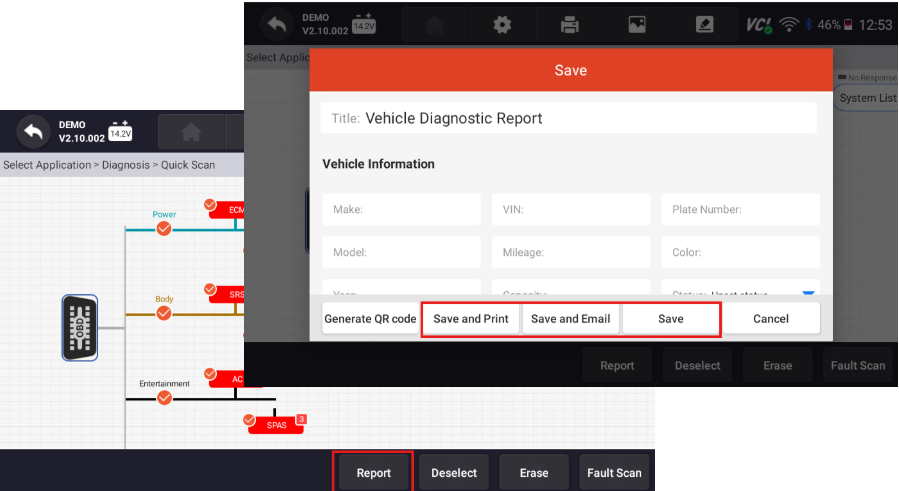Screen dimensions: 899x491
Task: Click the printer icon in toolbar
Action: click(x=569, y=25)
